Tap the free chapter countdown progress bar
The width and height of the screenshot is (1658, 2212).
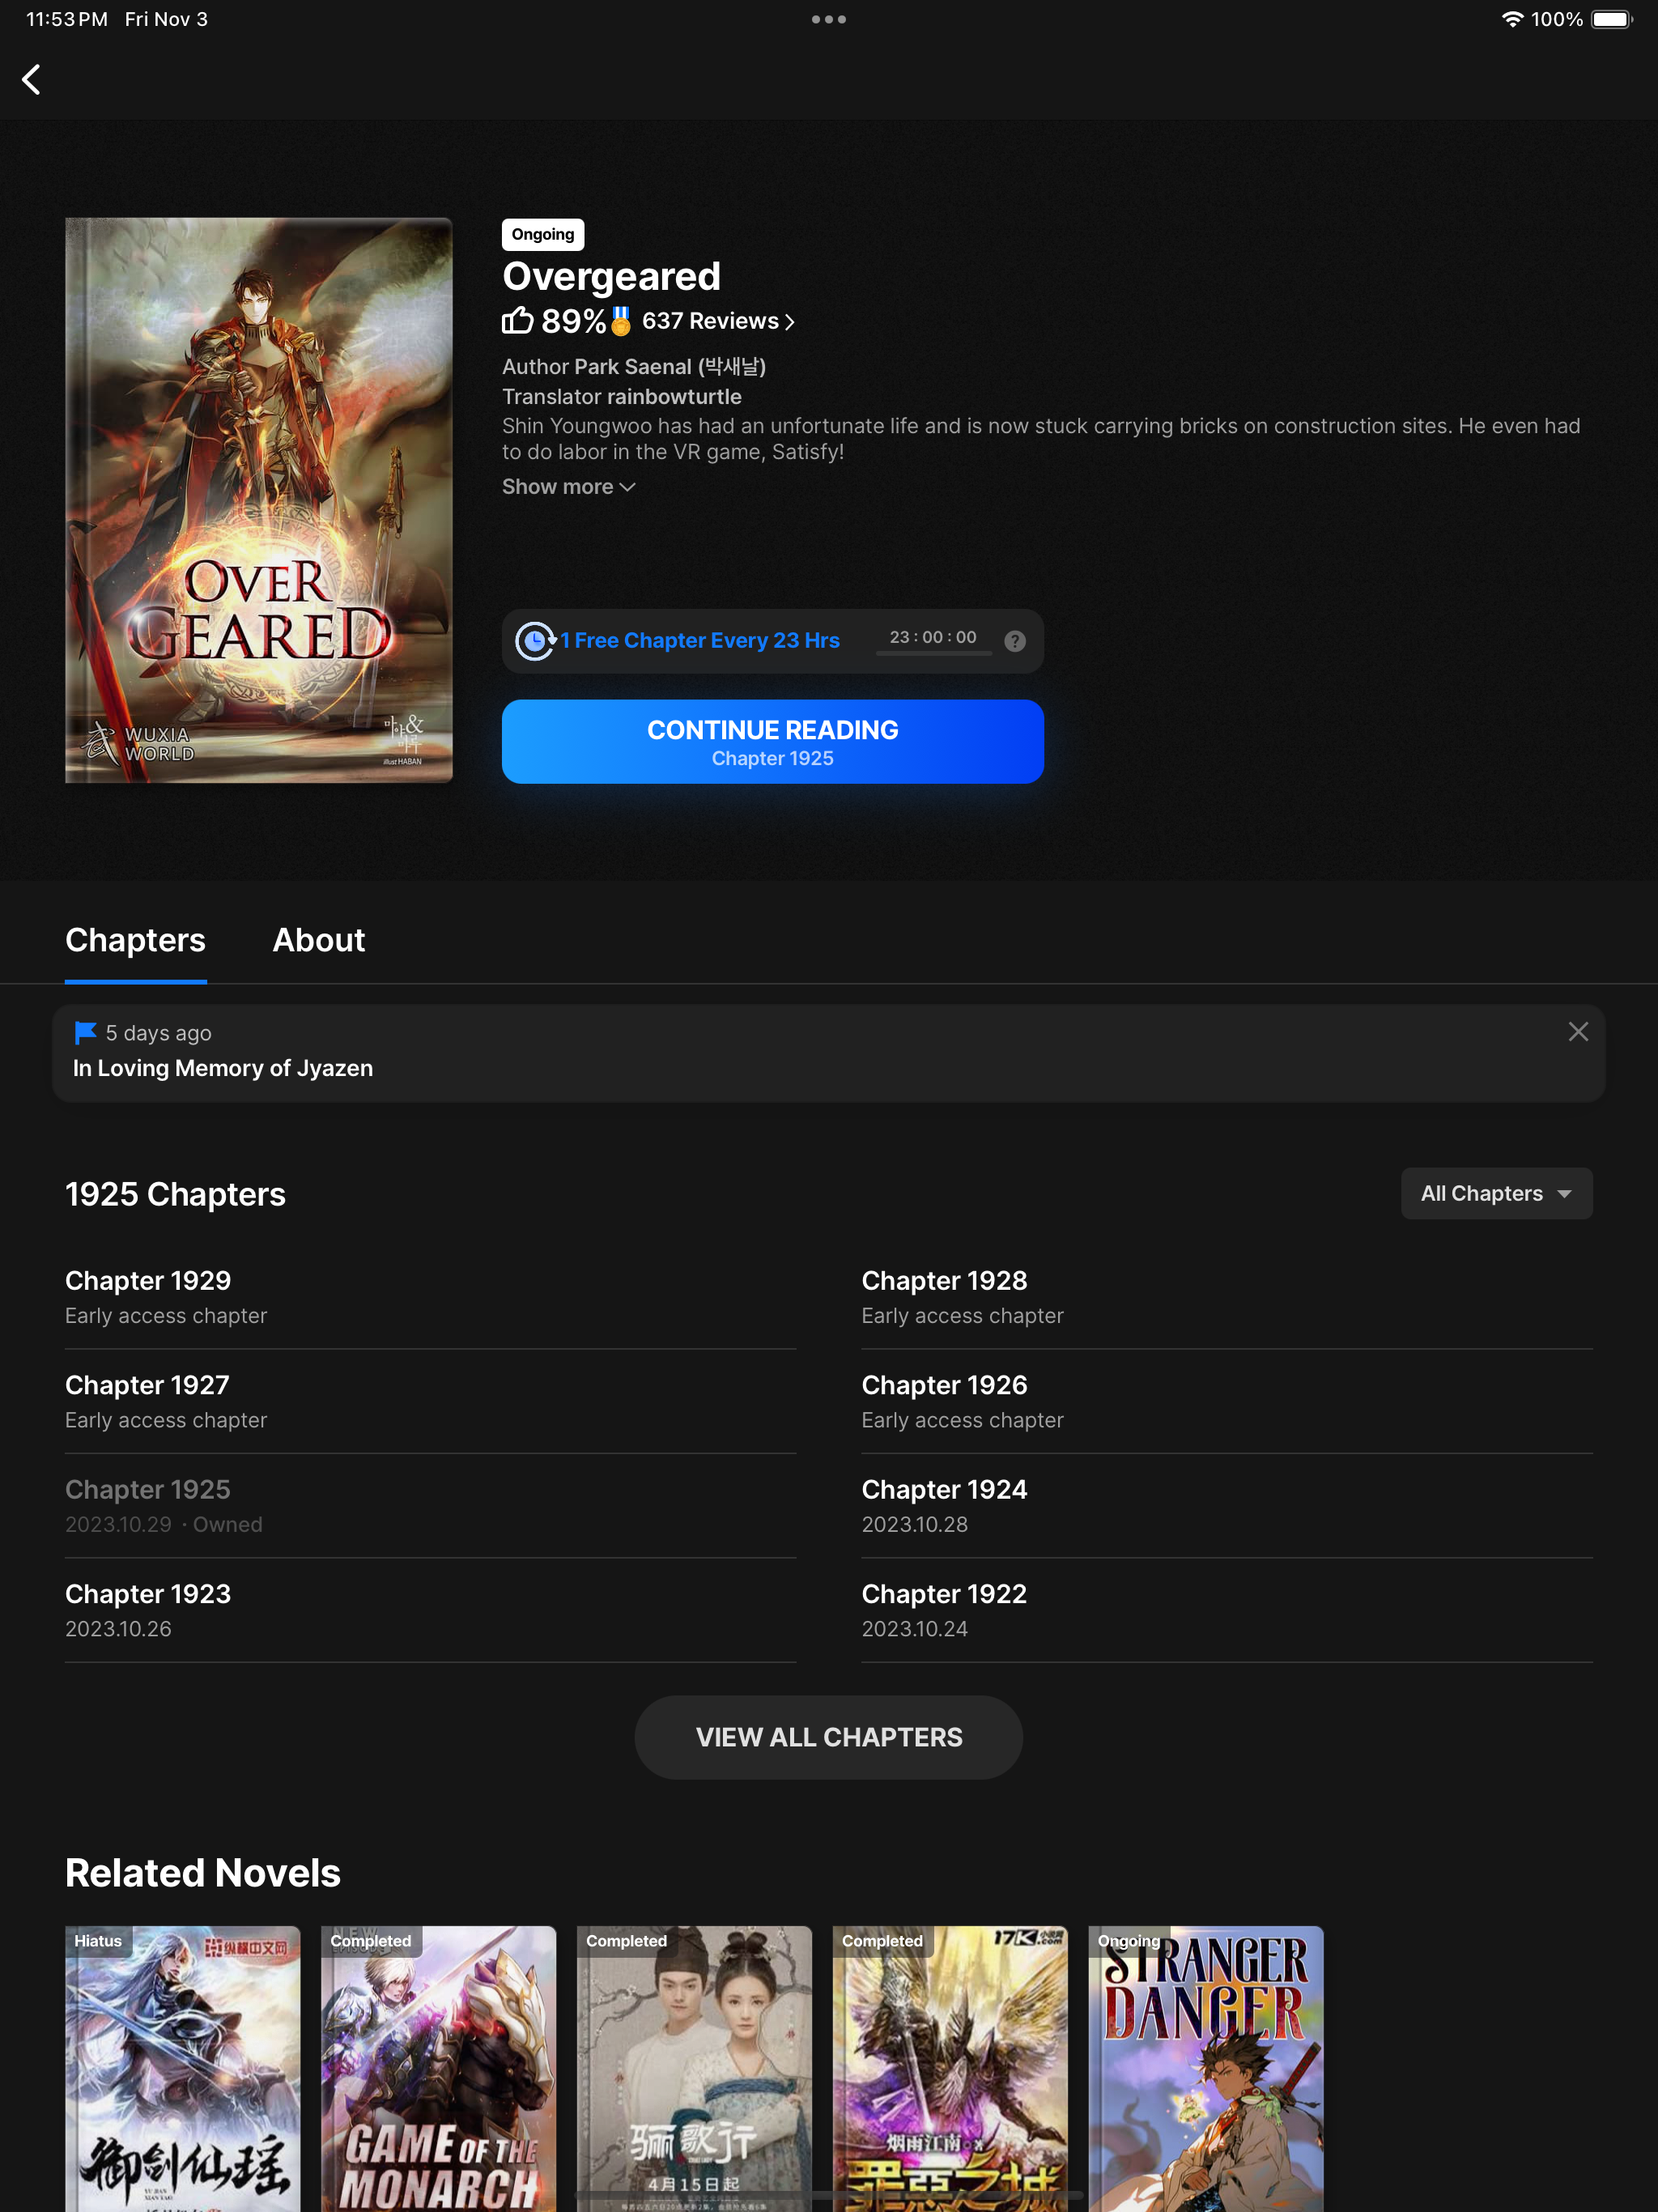pos(933,653)
